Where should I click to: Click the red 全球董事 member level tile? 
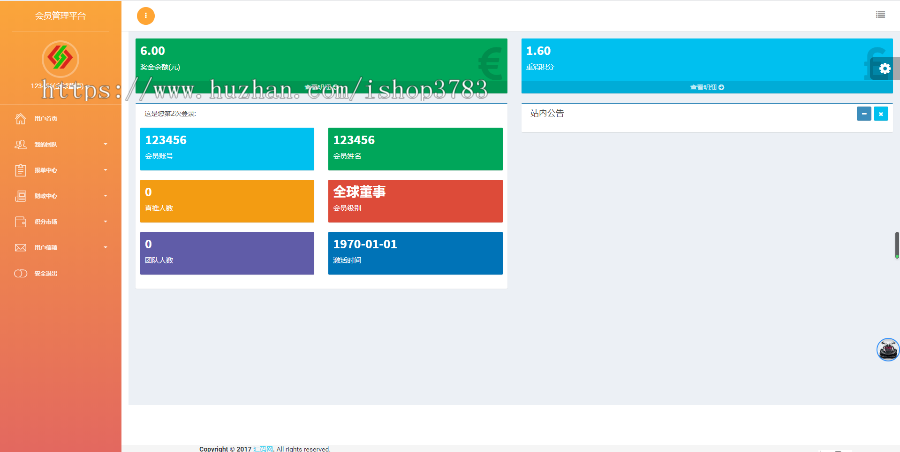[x=415, y=201]
